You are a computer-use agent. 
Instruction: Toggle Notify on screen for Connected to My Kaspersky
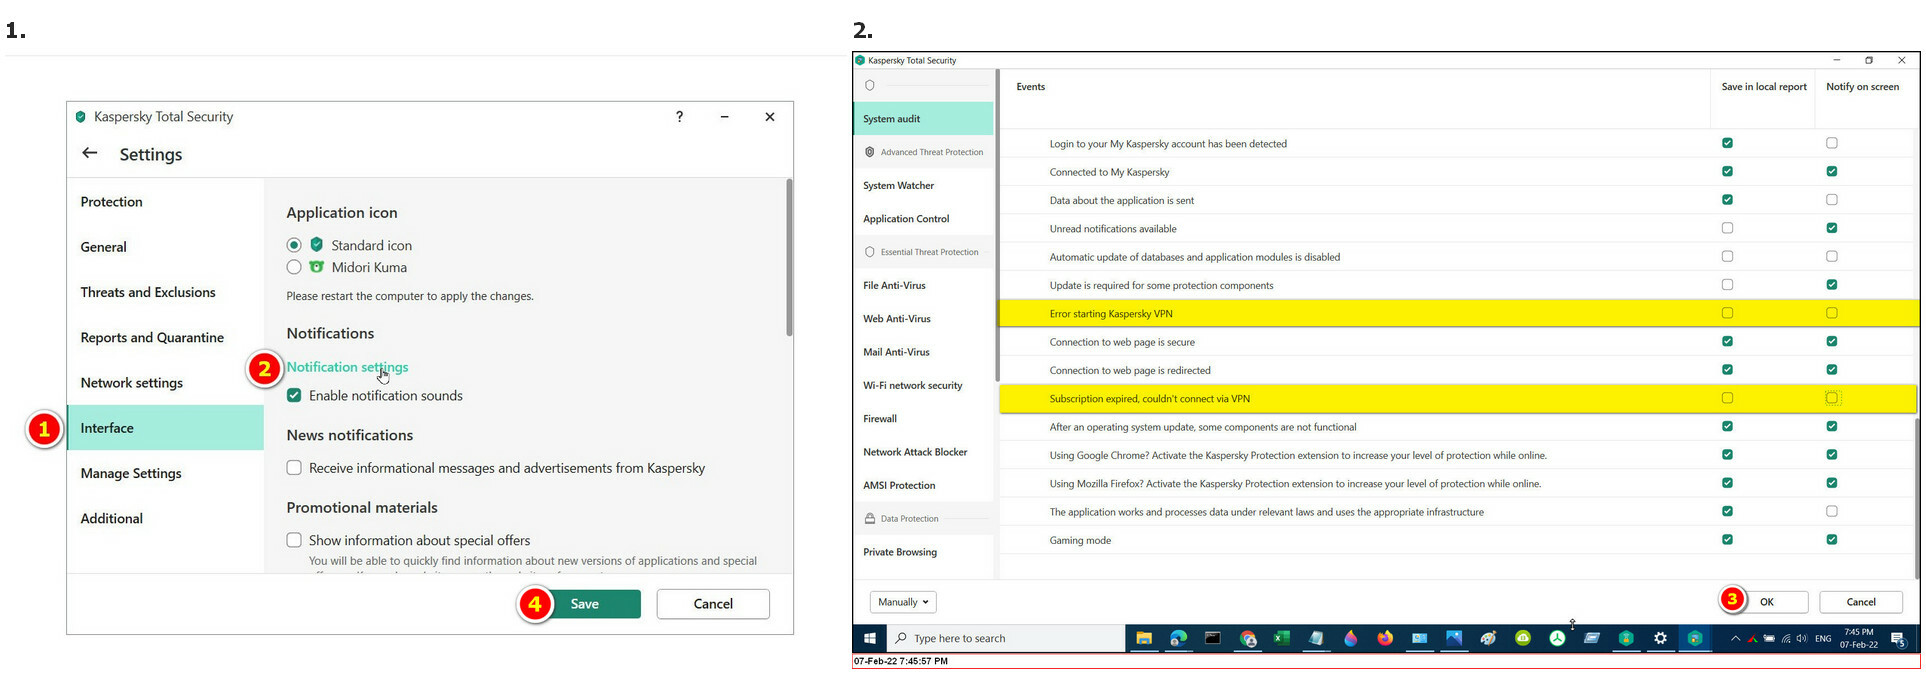(1832, 171)
